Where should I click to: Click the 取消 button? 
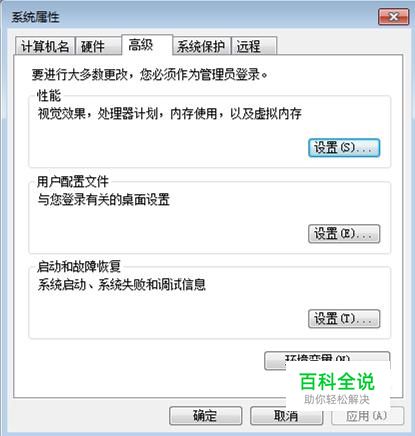pos(286,416)
